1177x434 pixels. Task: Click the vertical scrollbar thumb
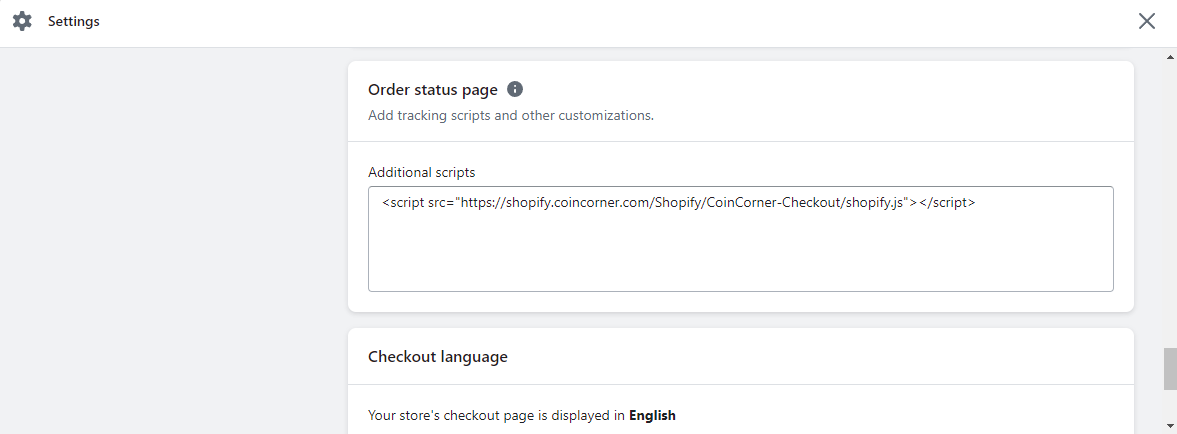[x=1169, y=369]
